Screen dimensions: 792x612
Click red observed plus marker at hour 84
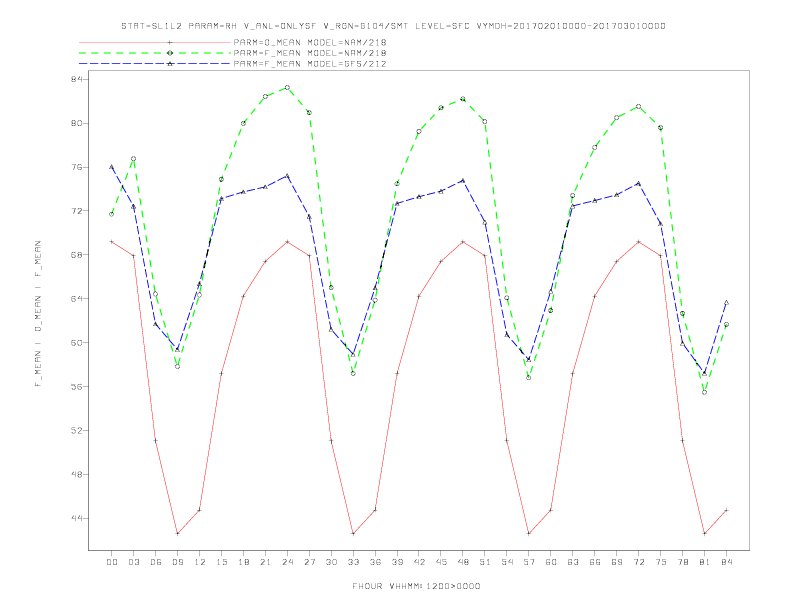click(726, 511)
